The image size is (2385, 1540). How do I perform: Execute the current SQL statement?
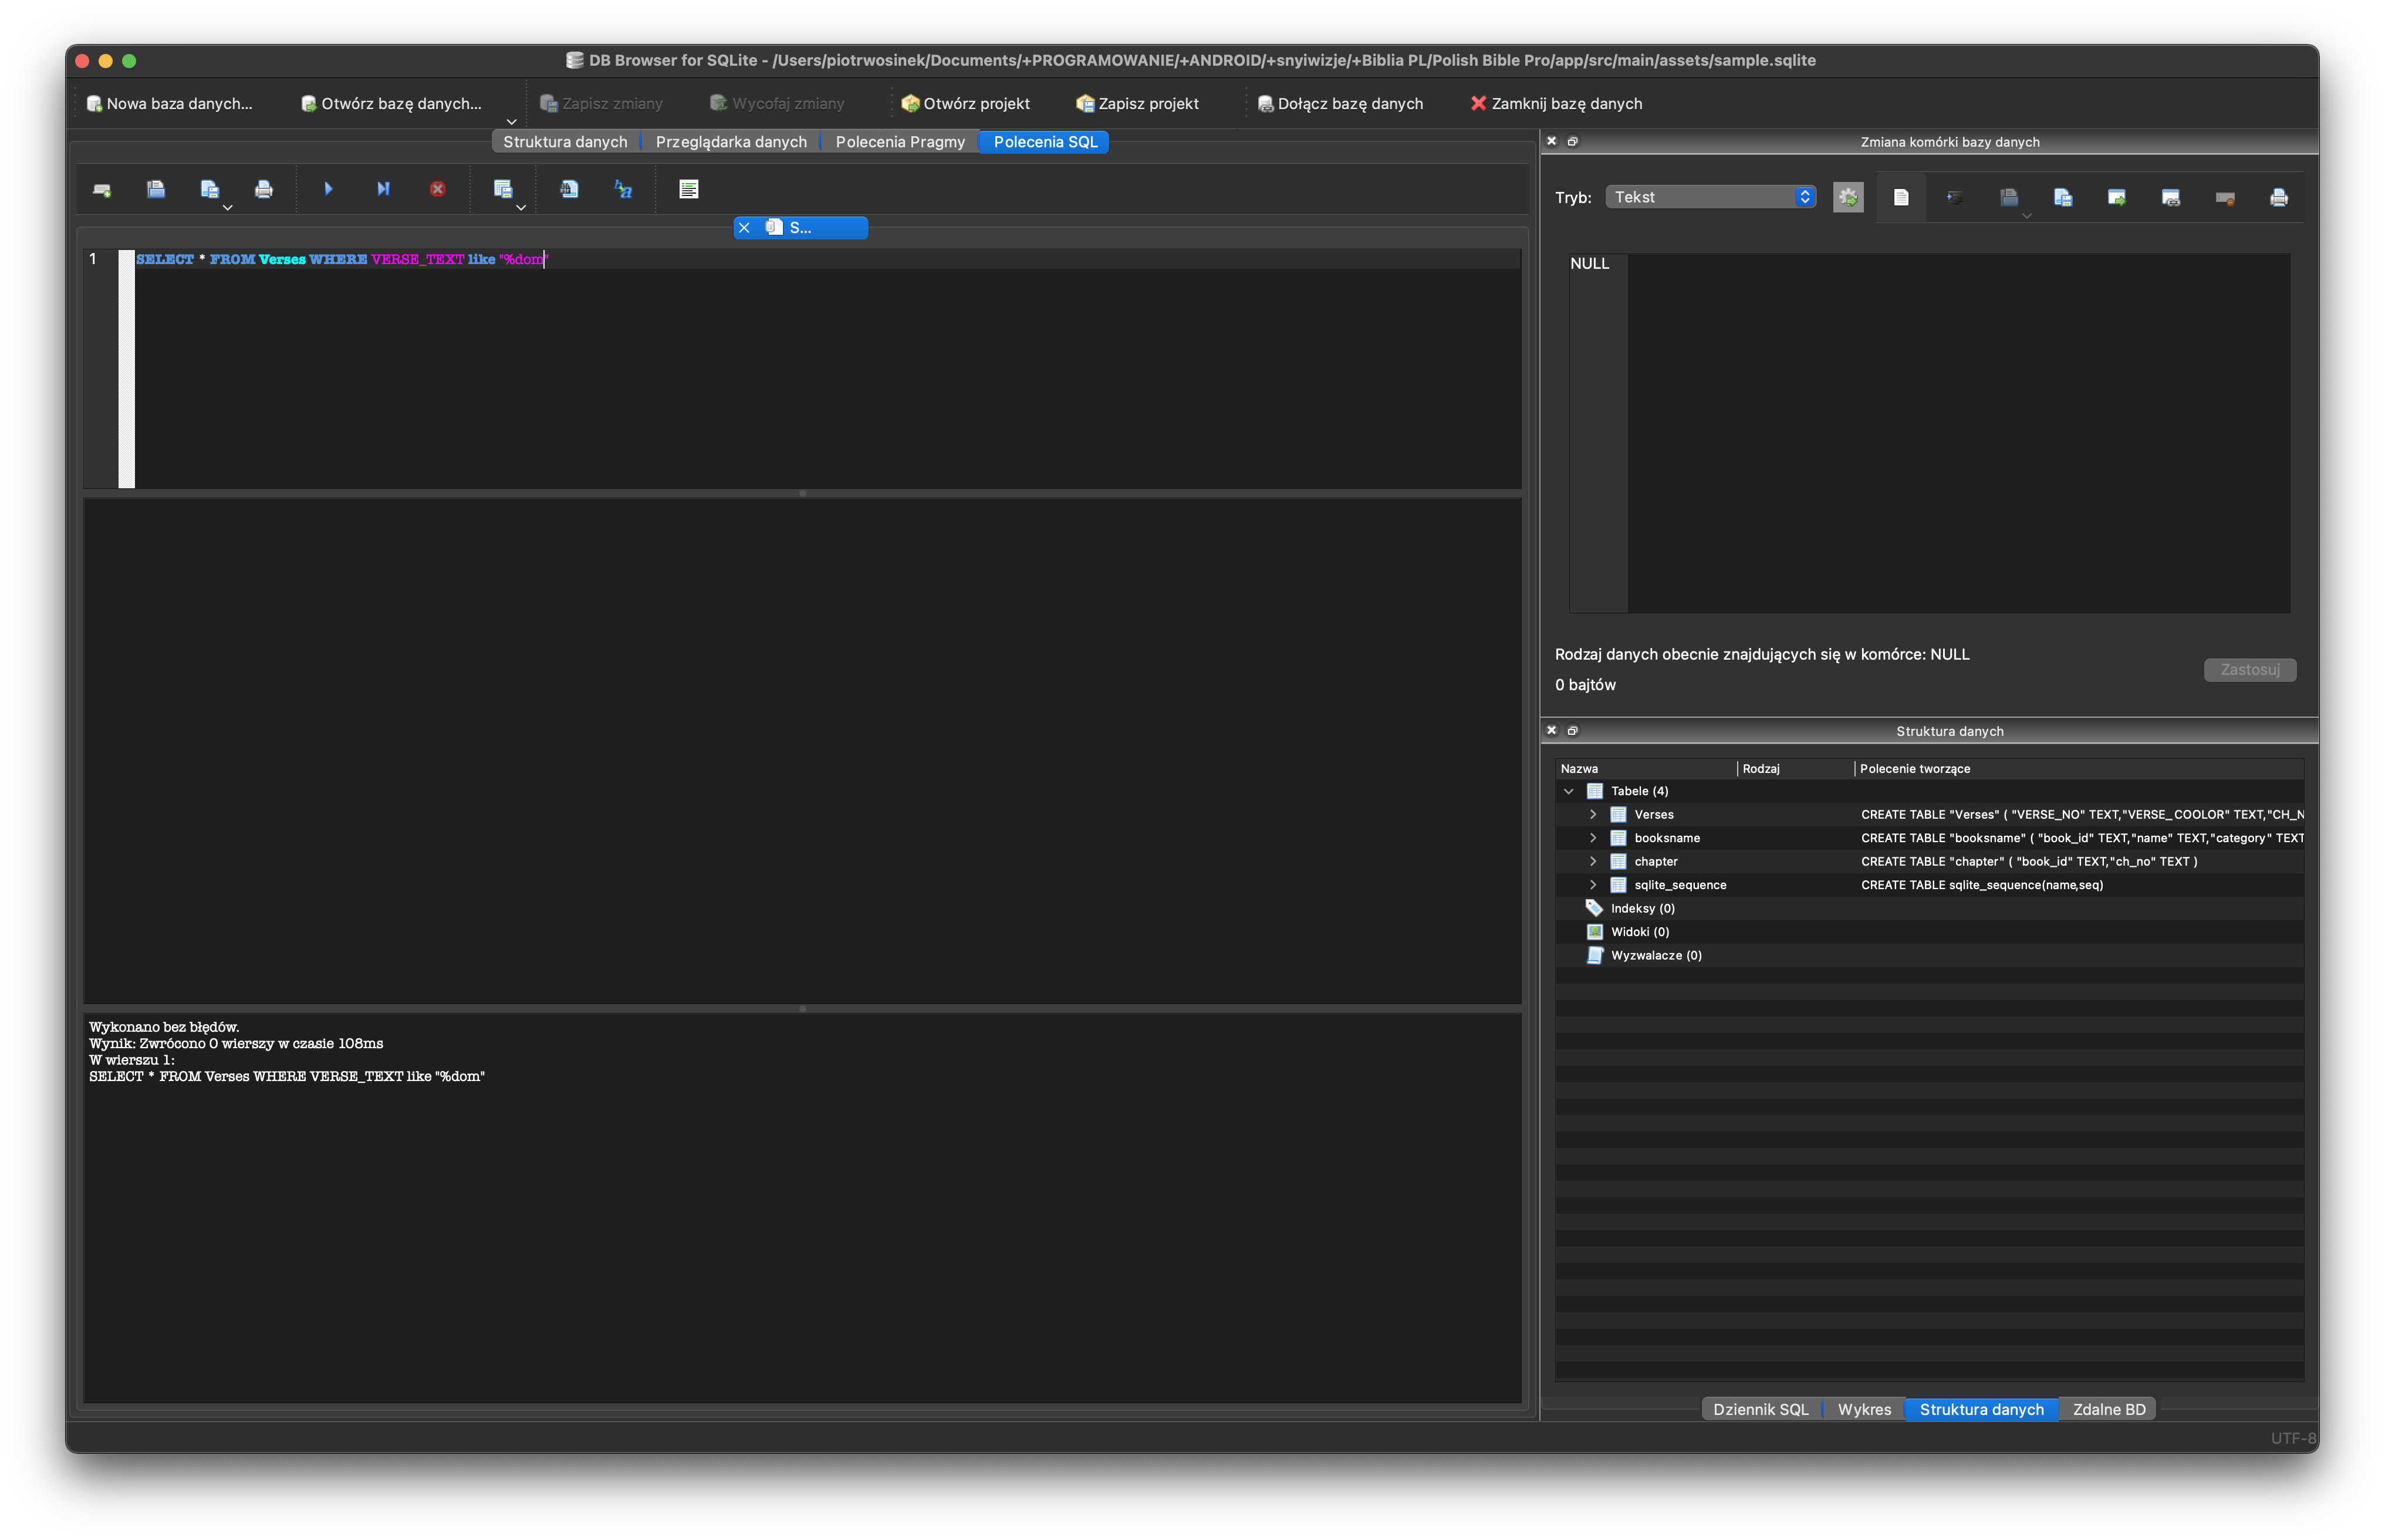328,189
